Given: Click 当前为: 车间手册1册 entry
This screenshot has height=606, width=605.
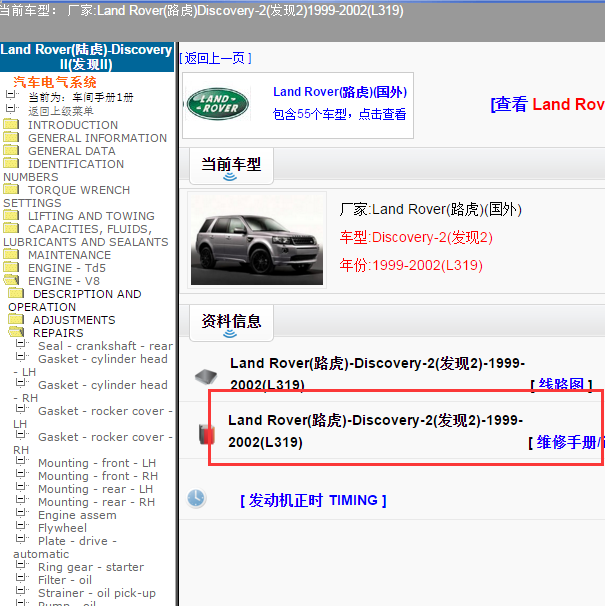Looking at the screenshot, I should [x=81, y=97].
